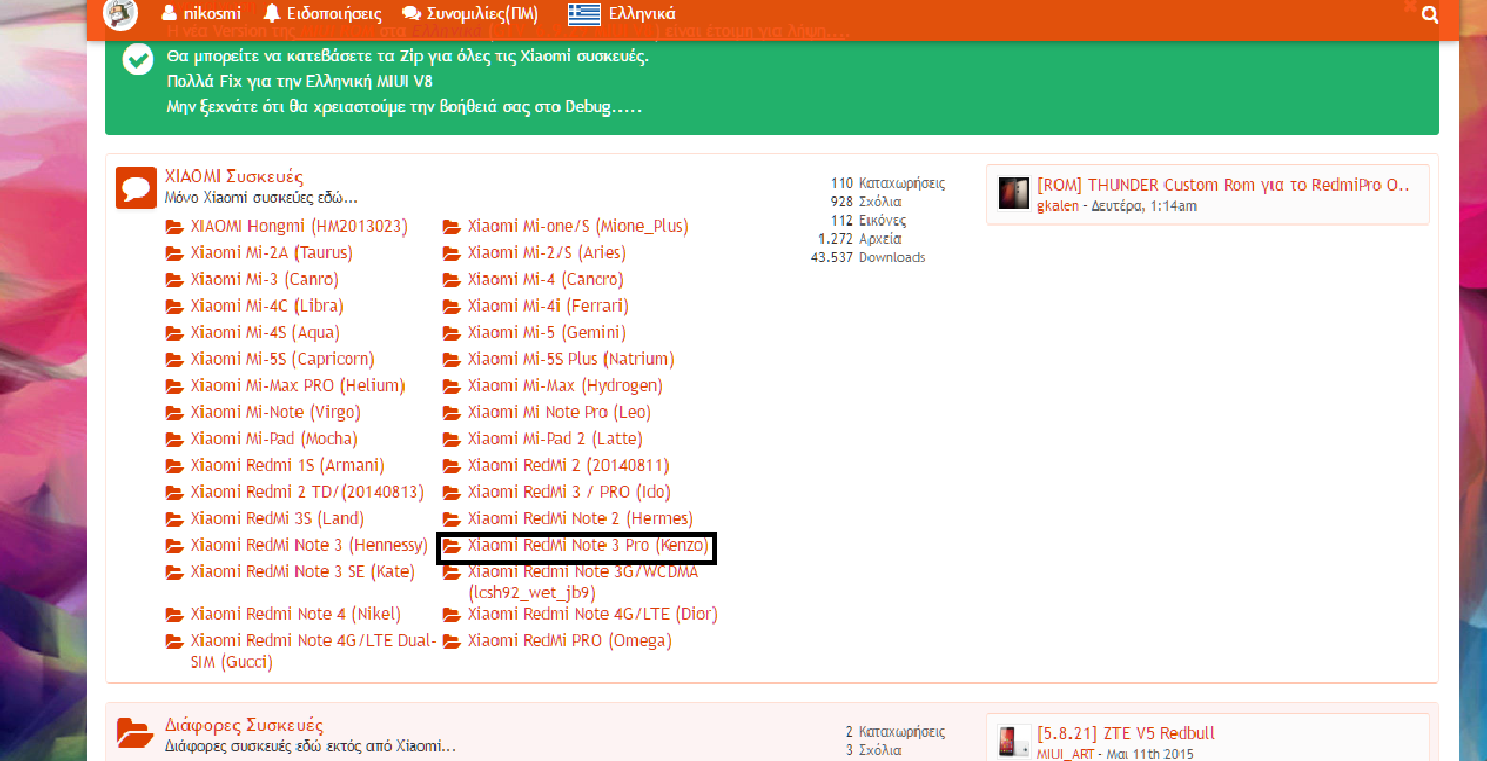Open Xiaomi RedMi 3S (Land) folder

pyautogui.click(x=277, y=518)
